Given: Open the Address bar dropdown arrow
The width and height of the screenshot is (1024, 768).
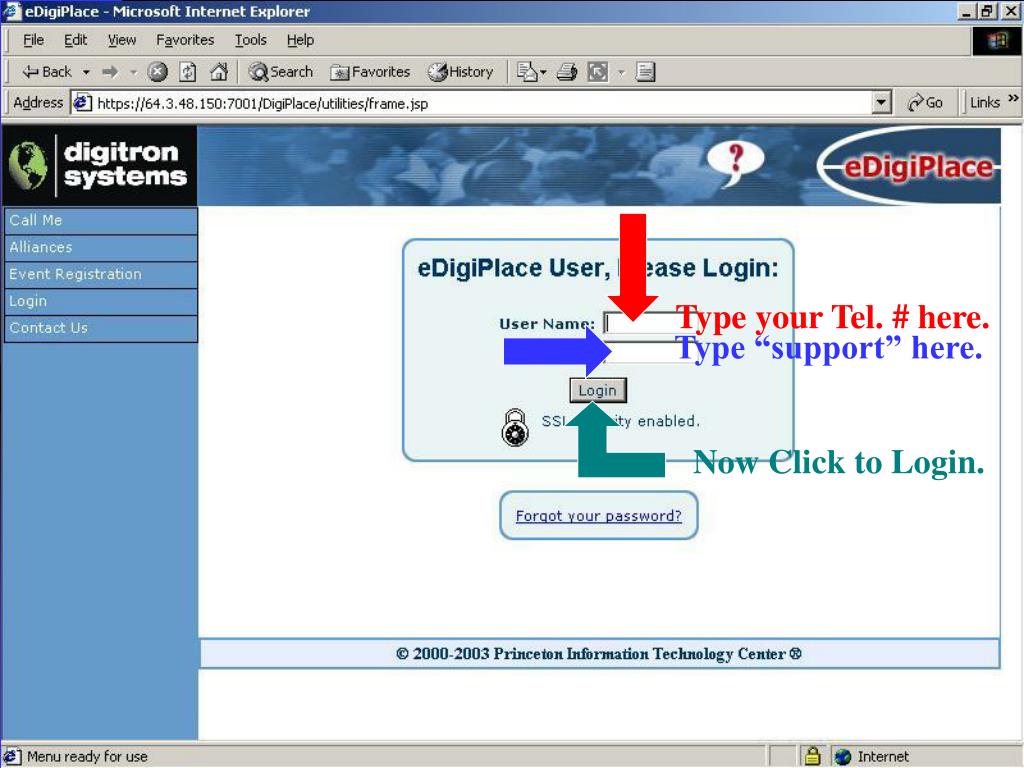Looking at the screenshot, I should 882,103.
